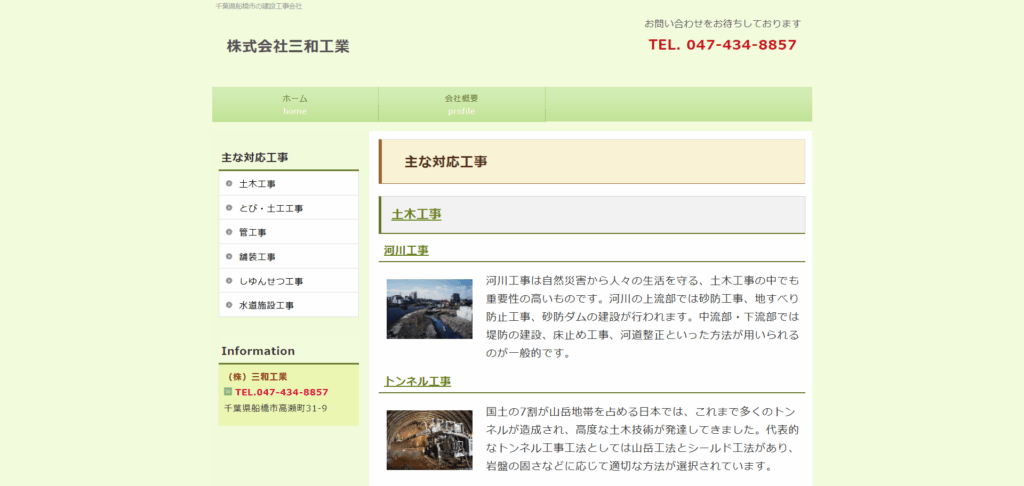The width and height of the screenshot is (1024, 486).
Task: Select 水道施設工事 in the sidebar menu
Action: (x=266, y=305)
